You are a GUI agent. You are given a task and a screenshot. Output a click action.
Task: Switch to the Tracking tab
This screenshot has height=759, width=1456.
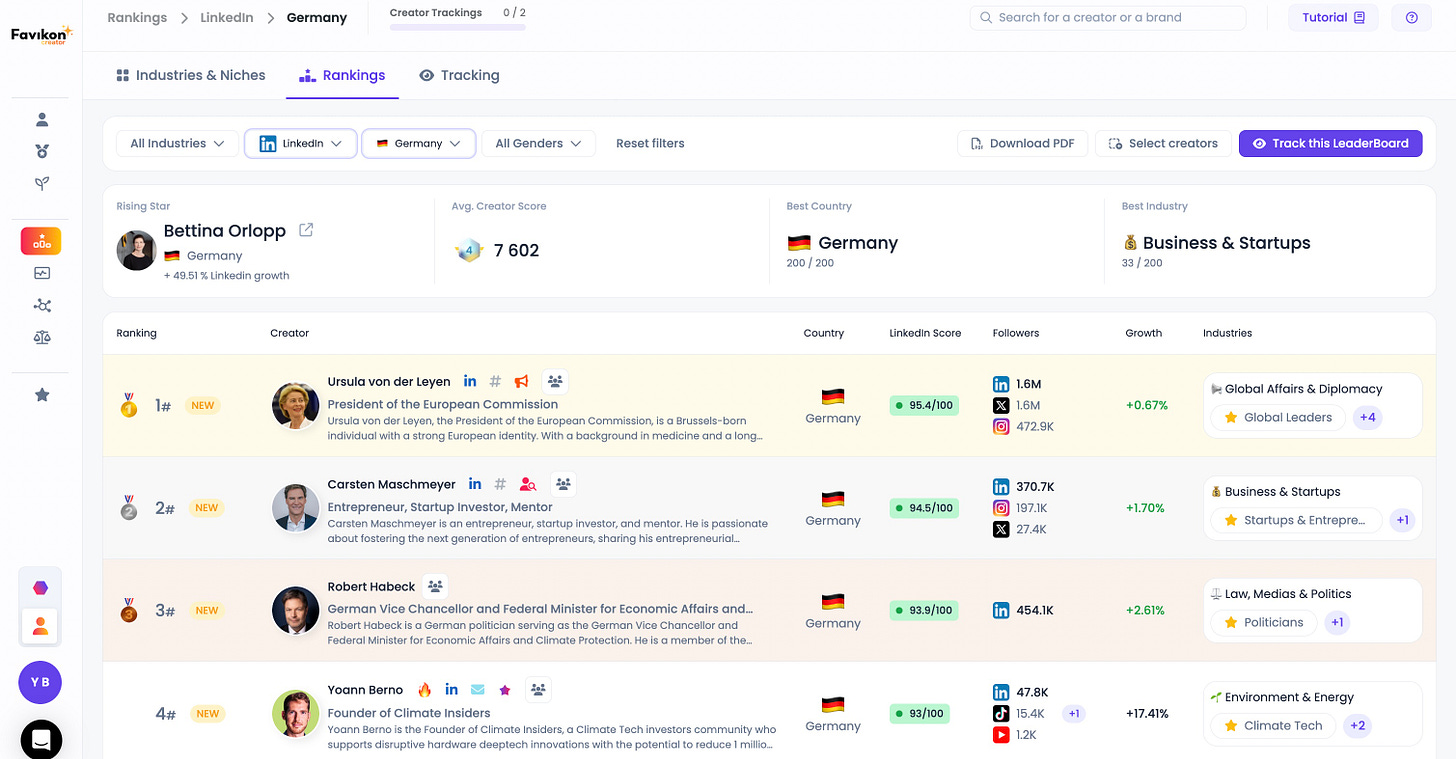[x=459, y=75]
